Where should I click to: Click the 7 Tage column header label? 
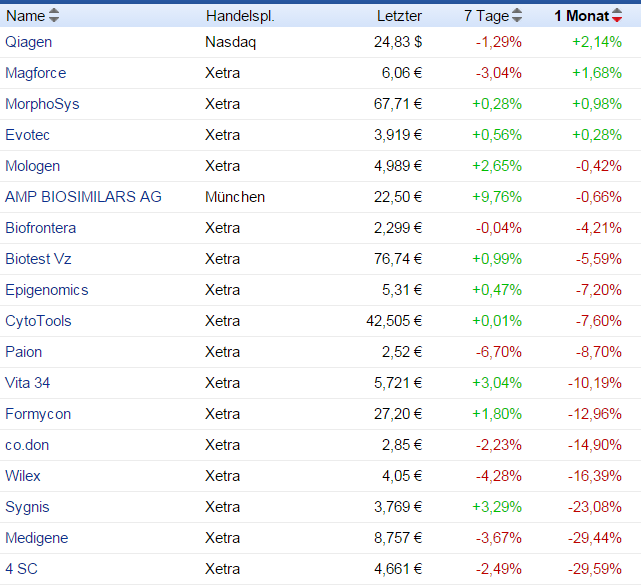[486, 15]
